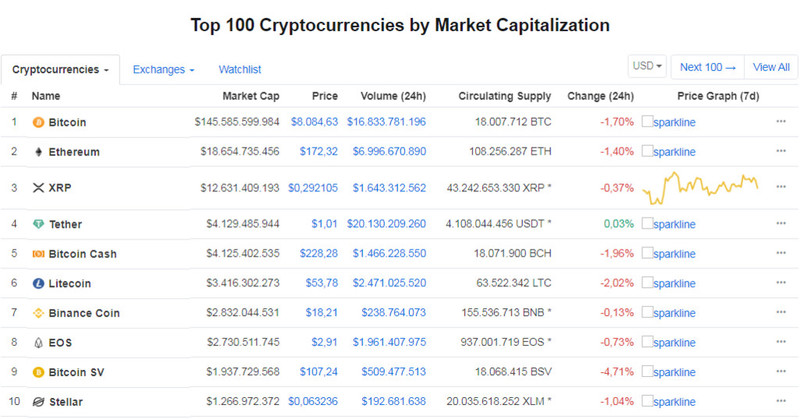Click broken sparkline image for Tether
This screenshot has height=419, width=800.
[668, 224]
